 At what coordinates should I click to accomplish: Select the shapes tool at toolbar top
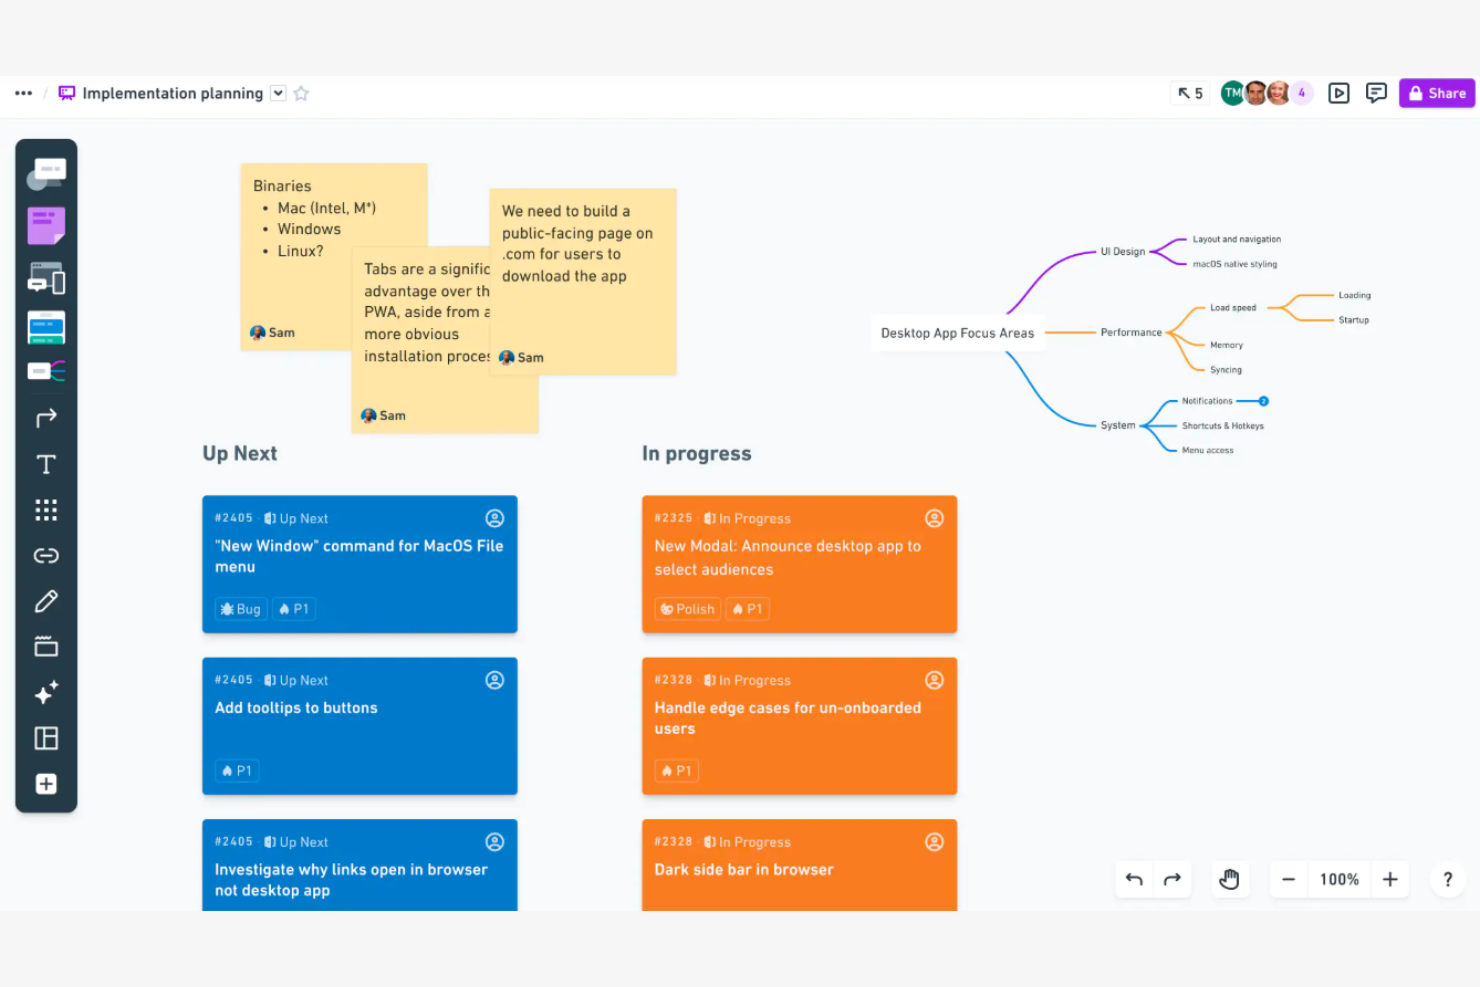tap(46, 171)
